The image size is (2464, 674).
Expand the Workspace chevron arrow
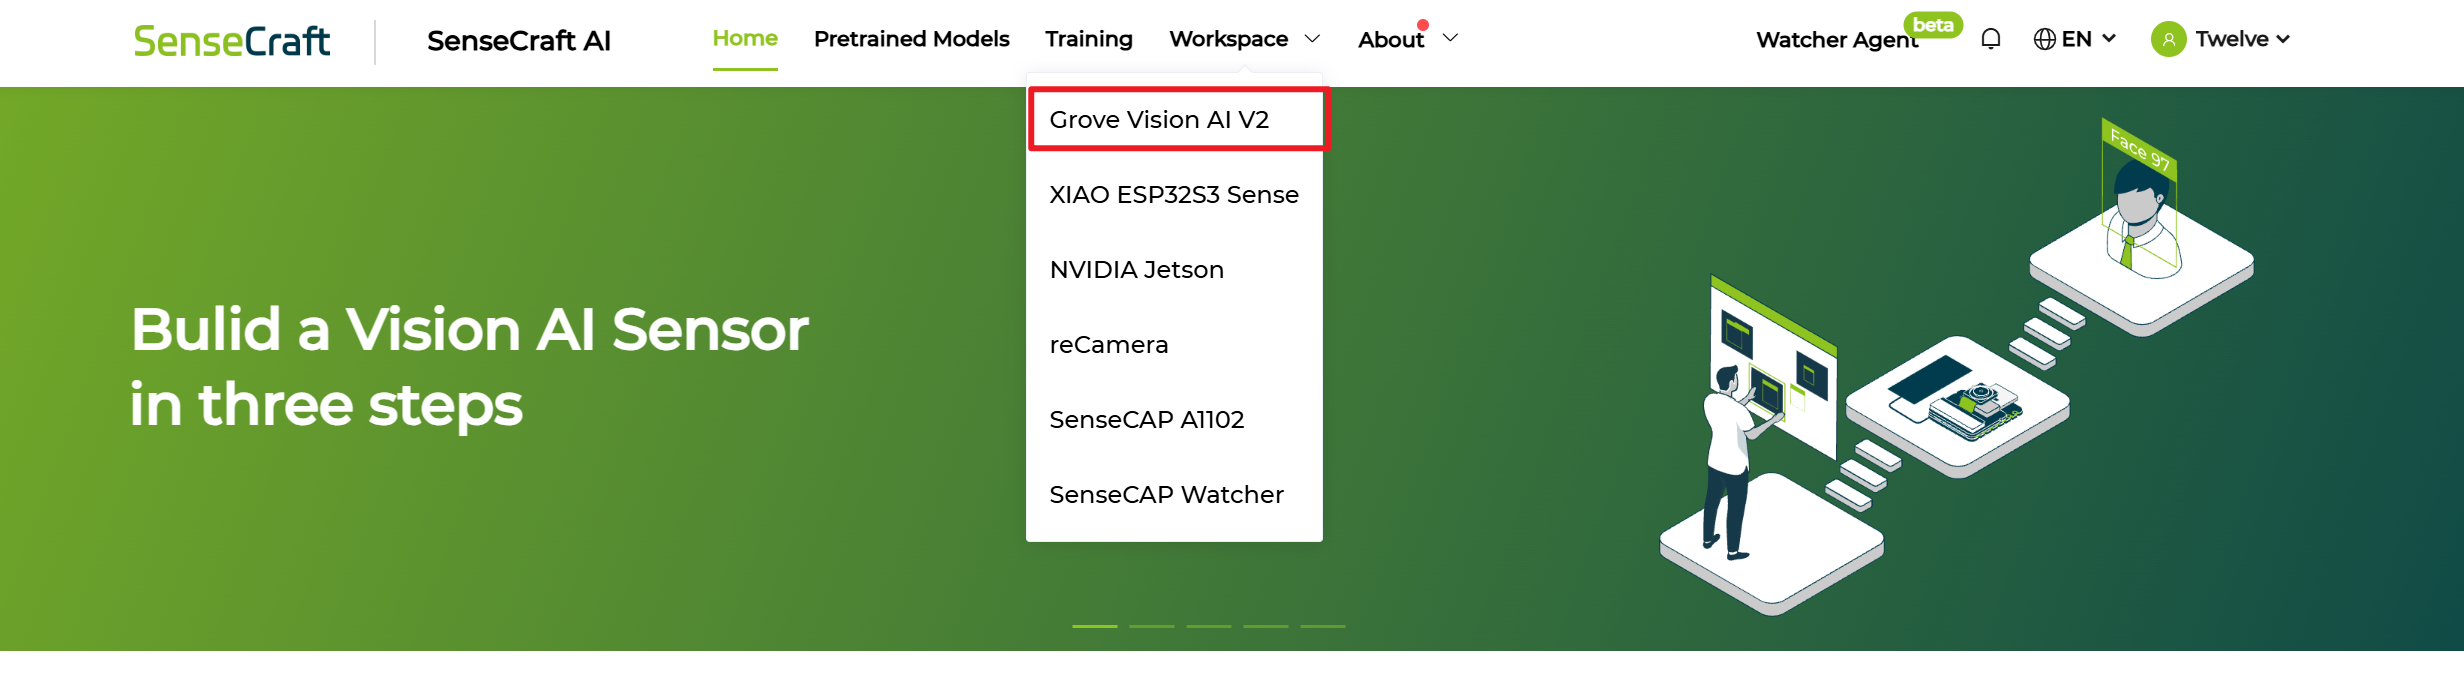(1313, 39)
